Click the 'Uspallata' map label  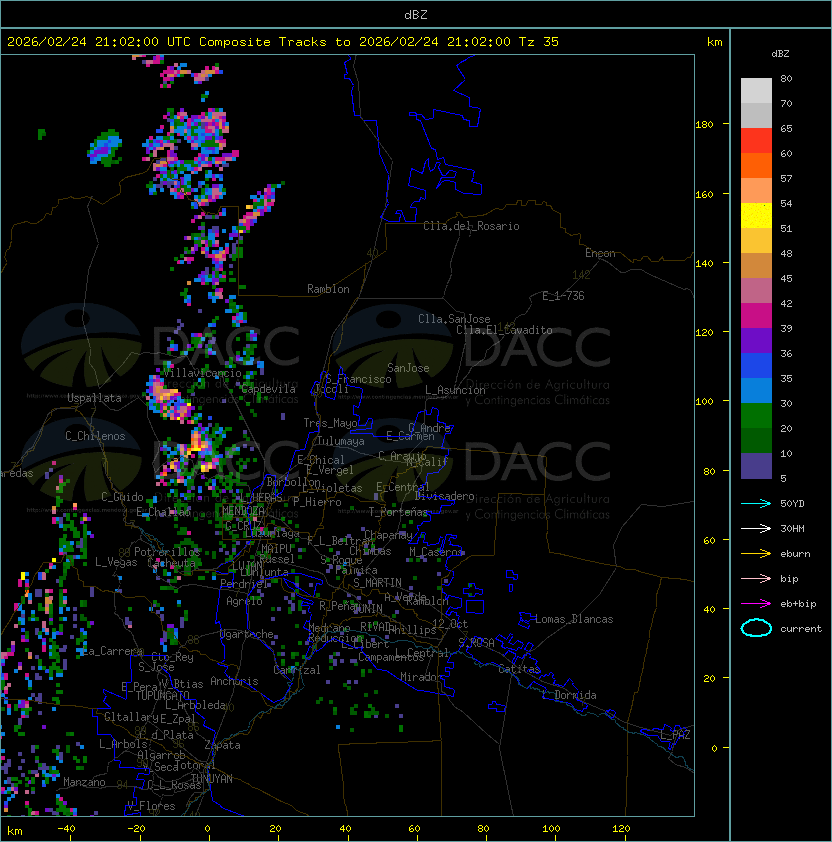[94, 398]
